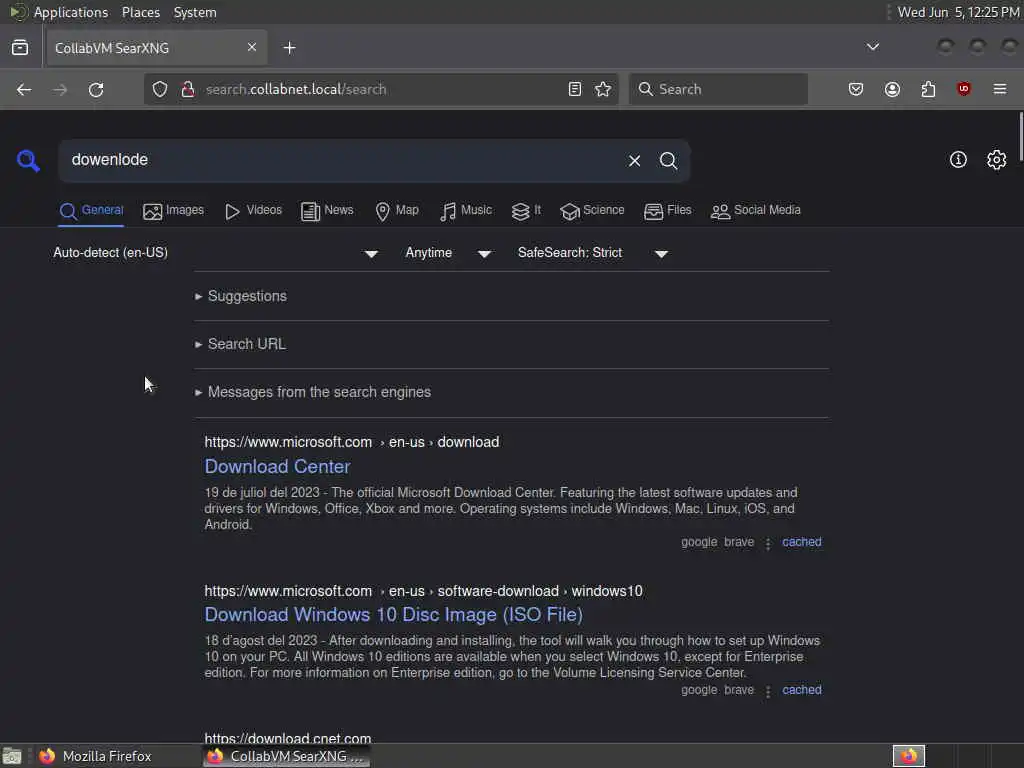1024x768 pixels.
Task: Open the Extensions puzzle icon
Action: (928, 89)
